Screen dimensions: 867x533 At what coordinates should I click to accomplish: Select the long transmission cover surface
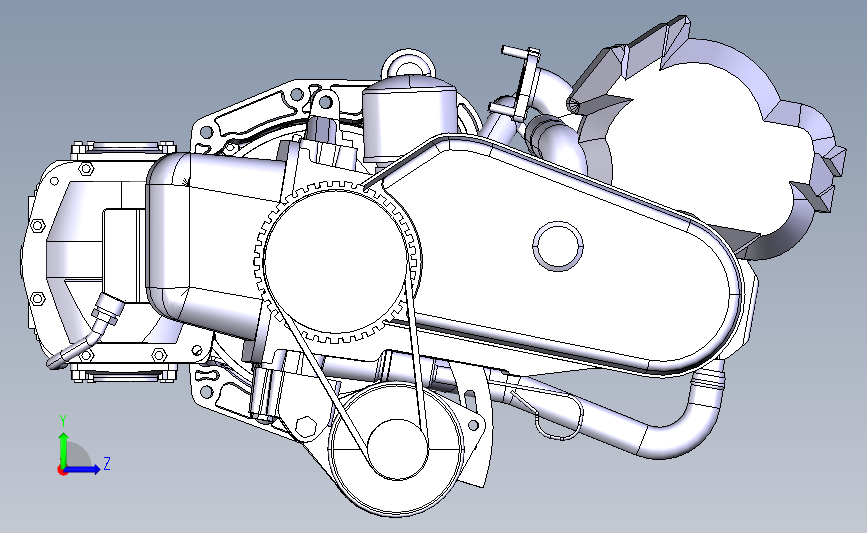[x=558, y=254]
